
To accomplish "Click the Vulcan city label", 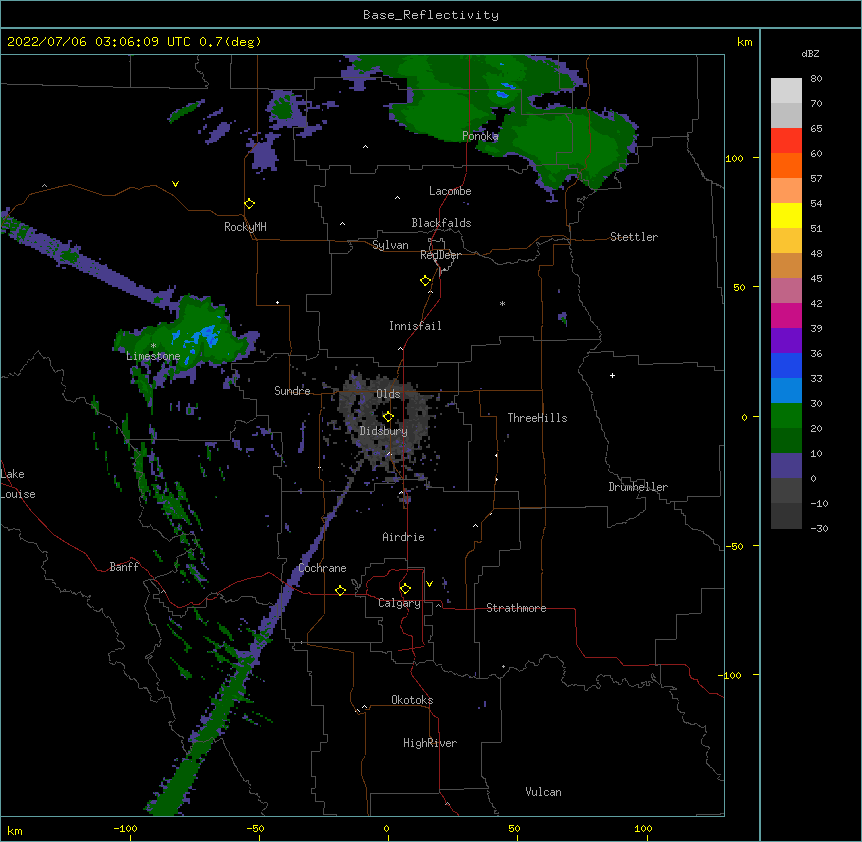I will (x=543, y=792).
